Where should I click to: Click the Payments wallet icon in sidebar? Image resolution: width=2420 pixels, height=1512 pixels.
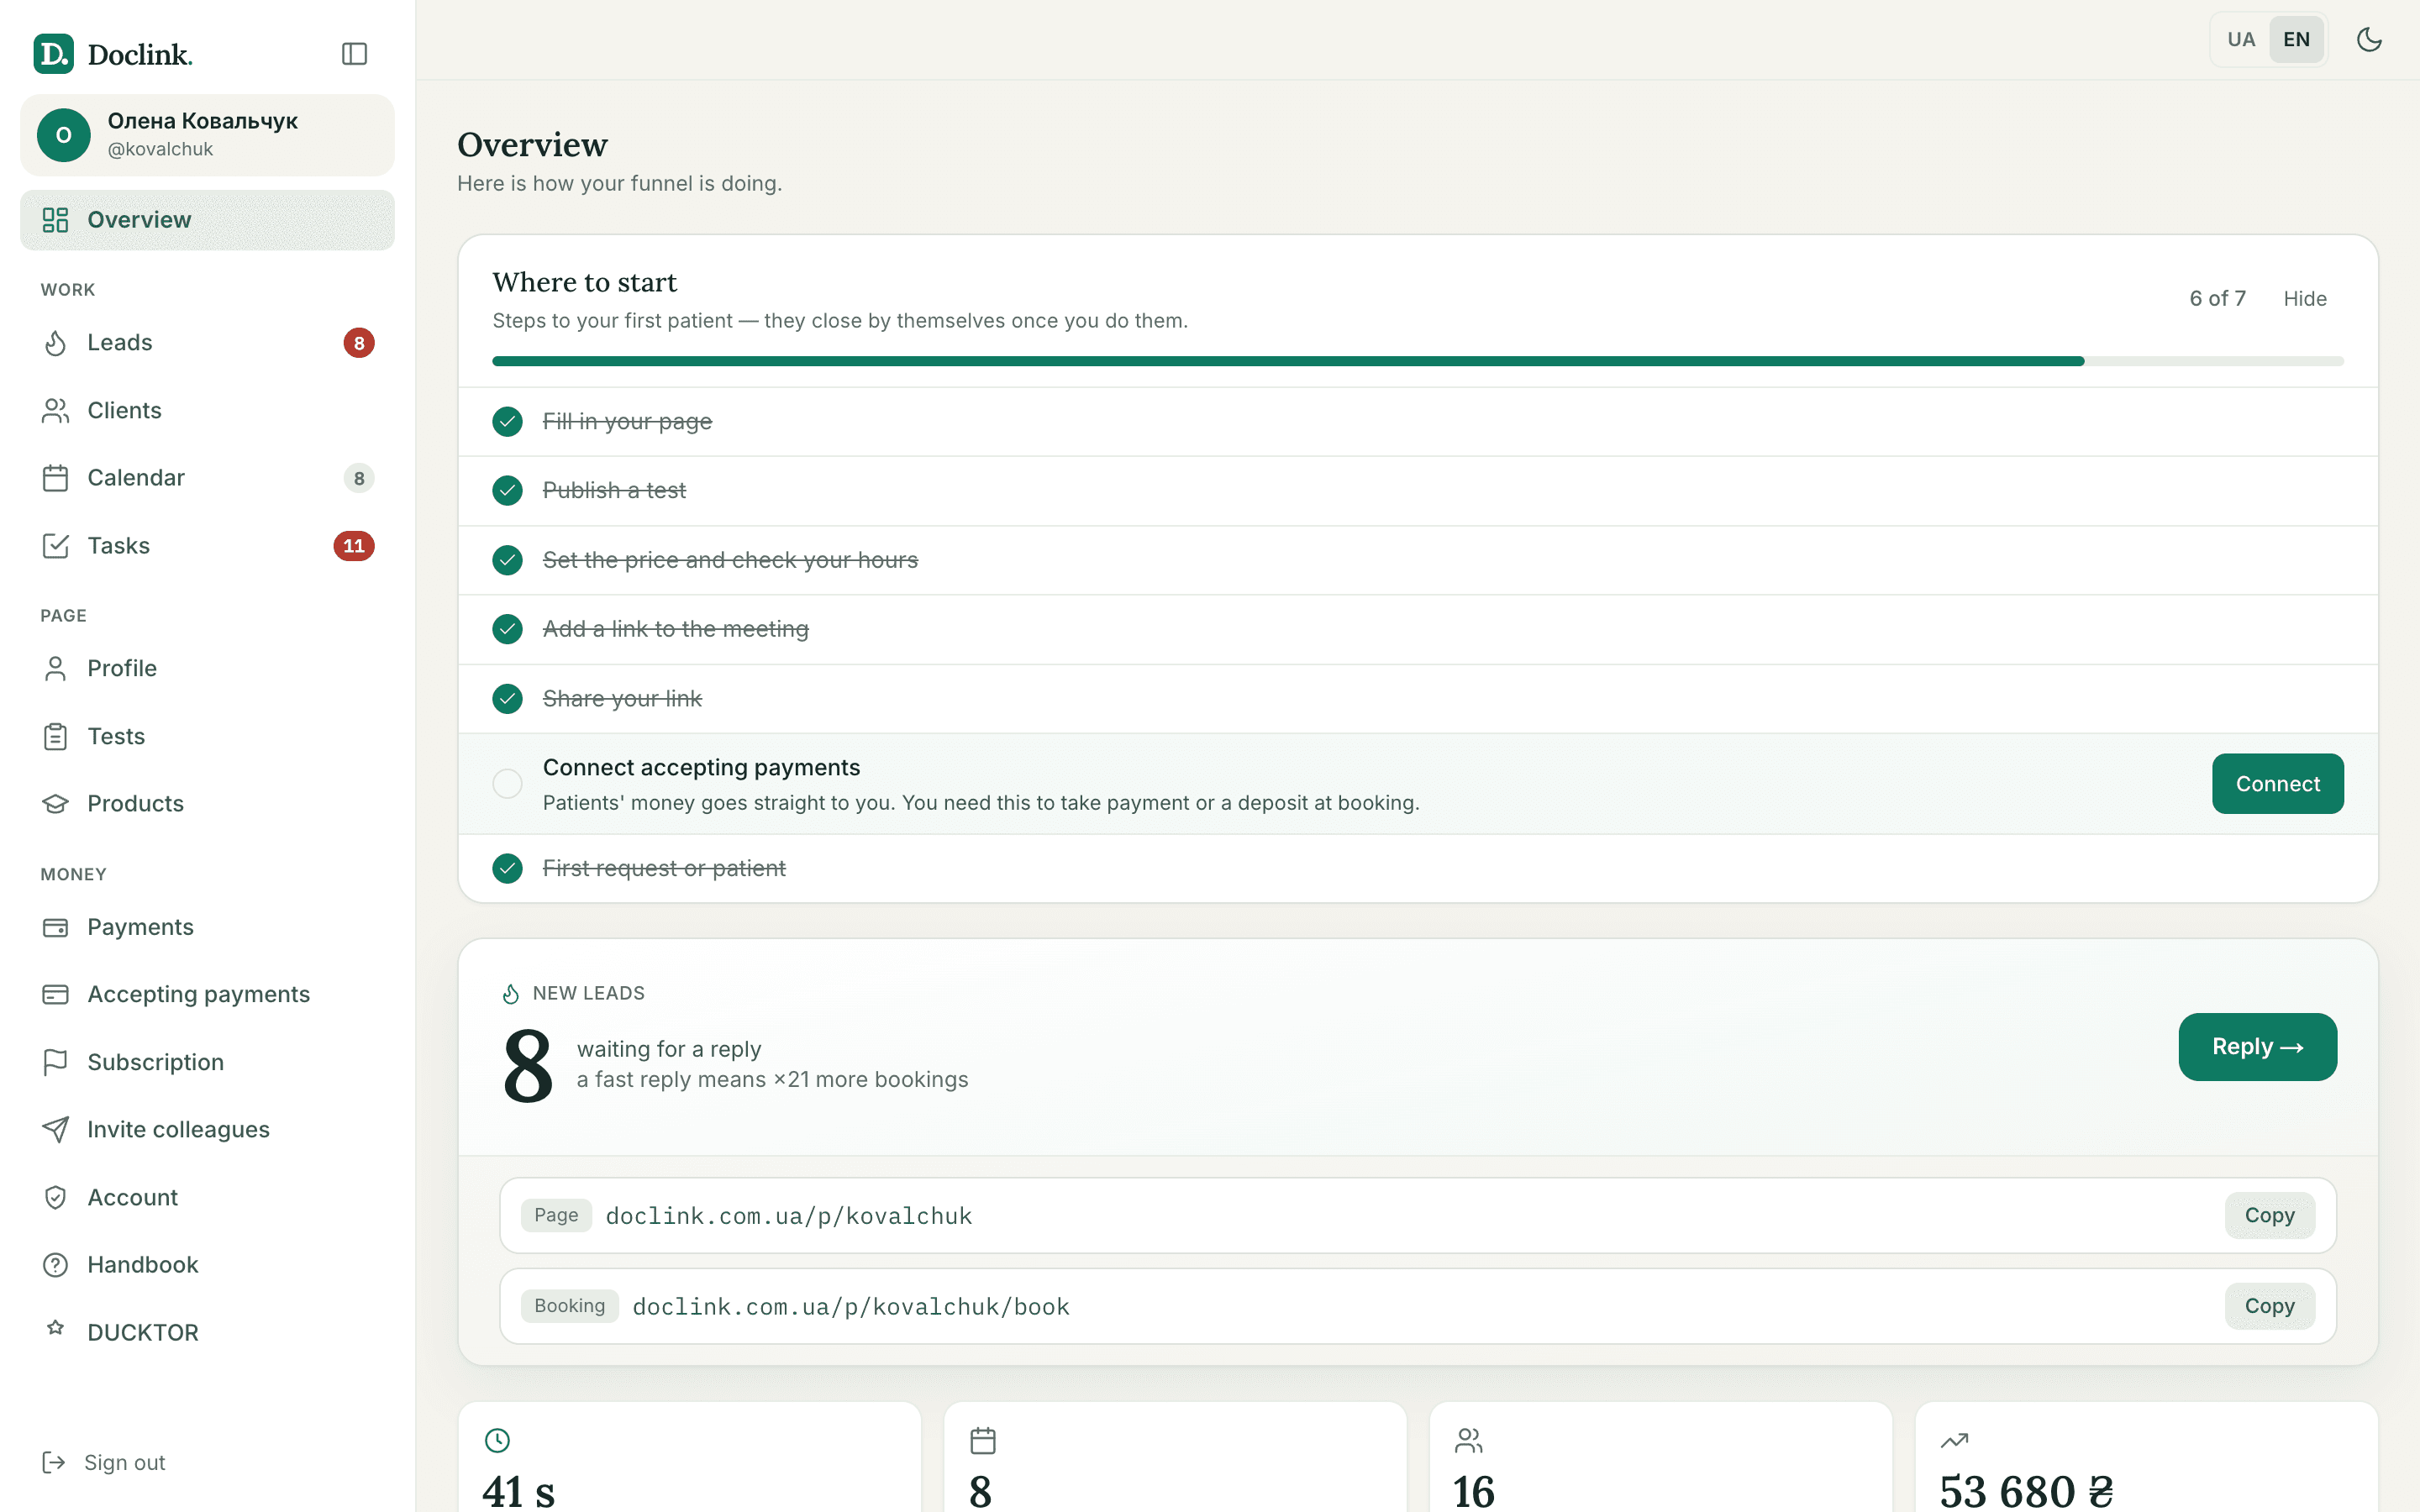[55, 927]
